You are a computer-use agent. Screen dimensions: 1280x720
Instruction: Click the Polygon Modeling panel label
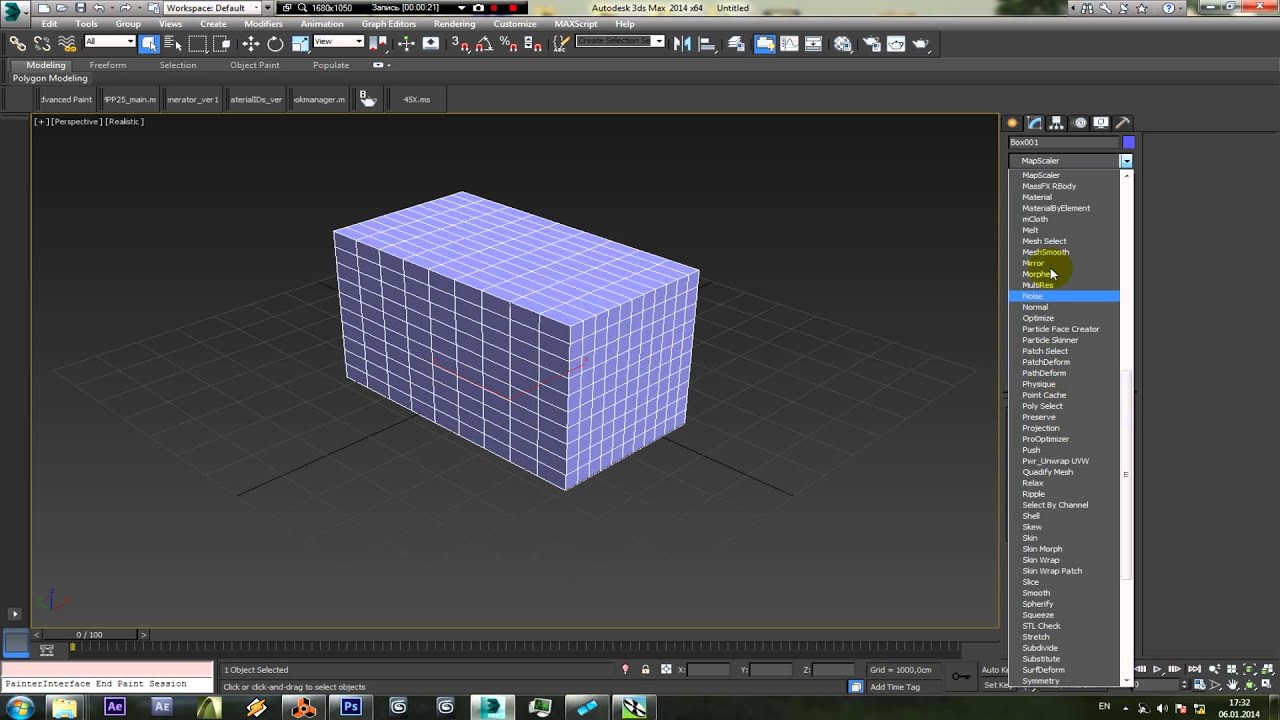point(50,78)
